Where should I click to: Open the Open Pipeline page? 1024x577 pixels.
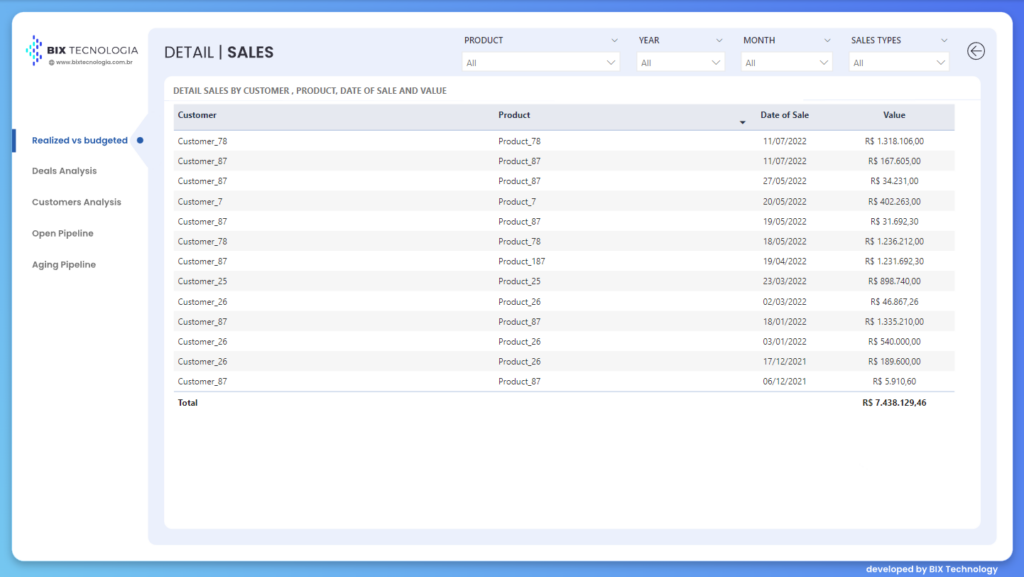[62, 233]
